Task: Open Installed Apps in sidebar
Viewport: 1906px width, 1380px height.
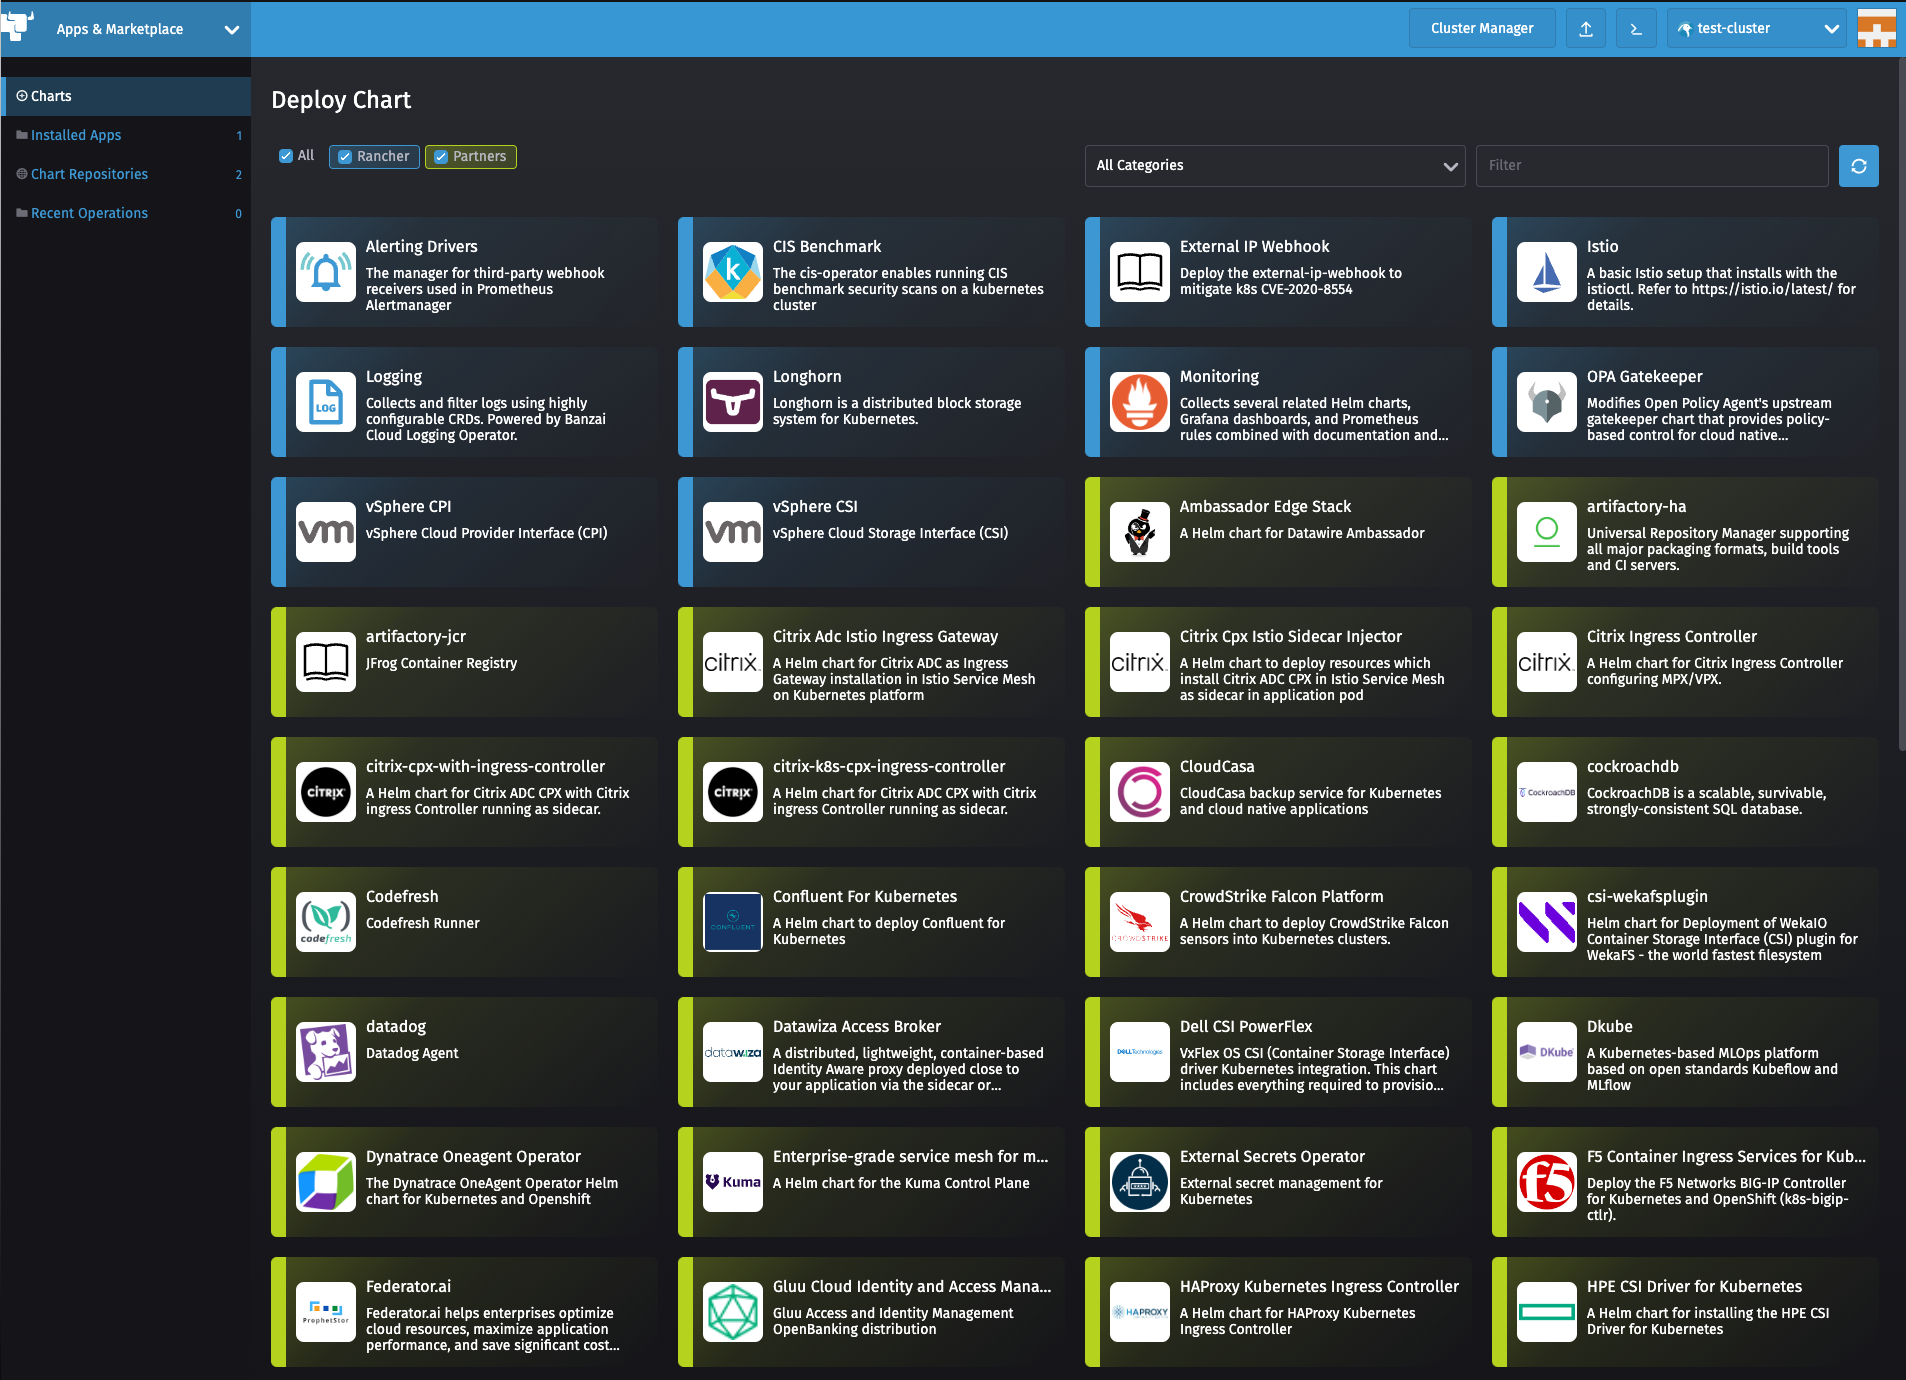Action: pyautogui.click(x=76, y=135)
